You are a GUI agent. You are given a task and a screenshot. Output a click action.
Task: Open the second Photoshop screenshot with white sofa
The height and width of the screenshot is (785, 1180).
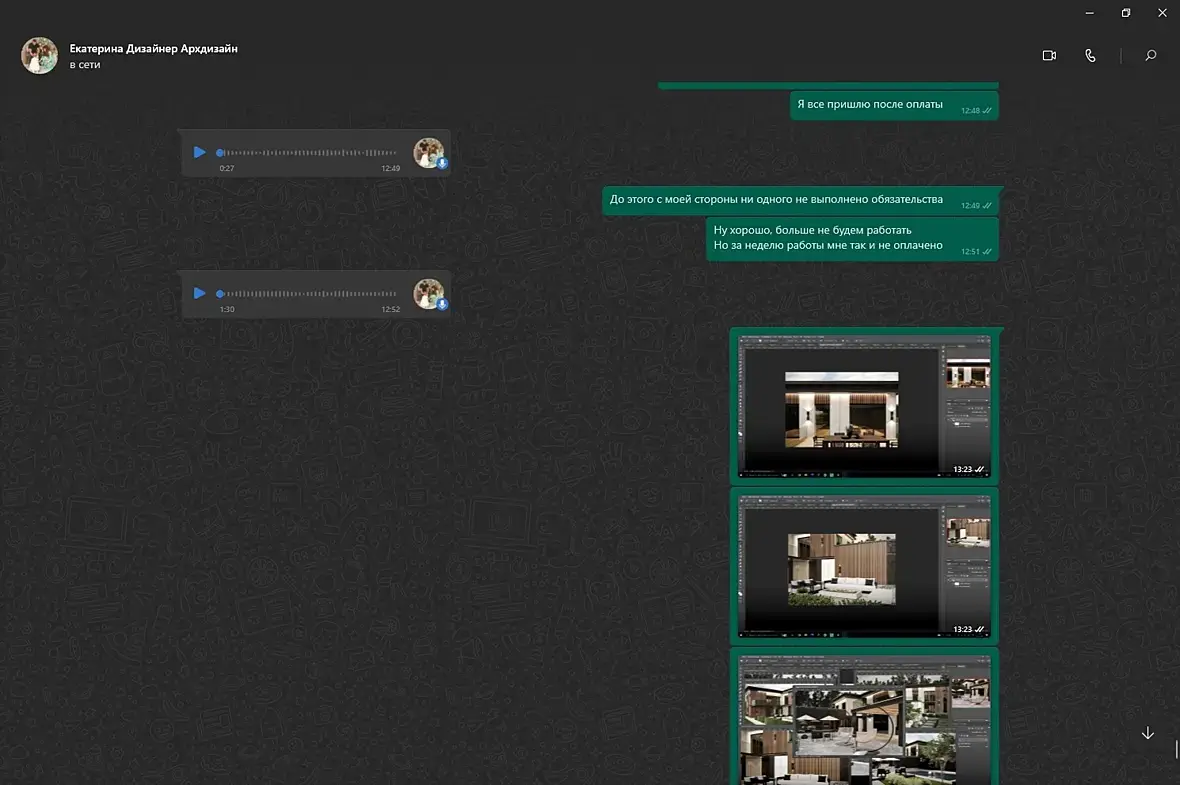click(864, 566)
